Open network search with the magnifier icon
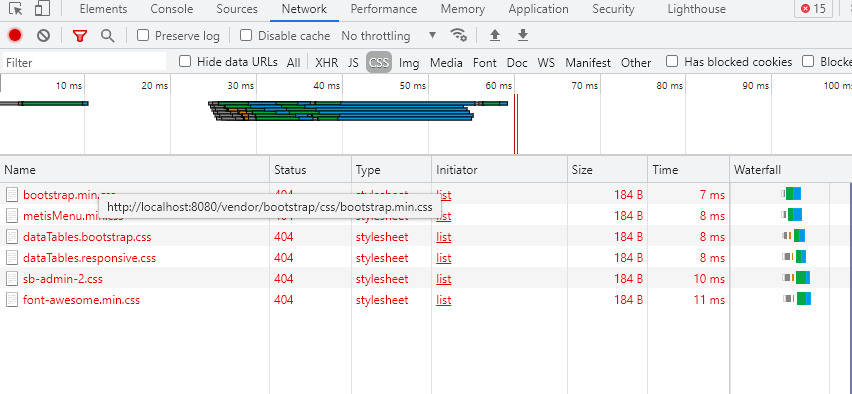Screen dimensions: 852x394 108,36
